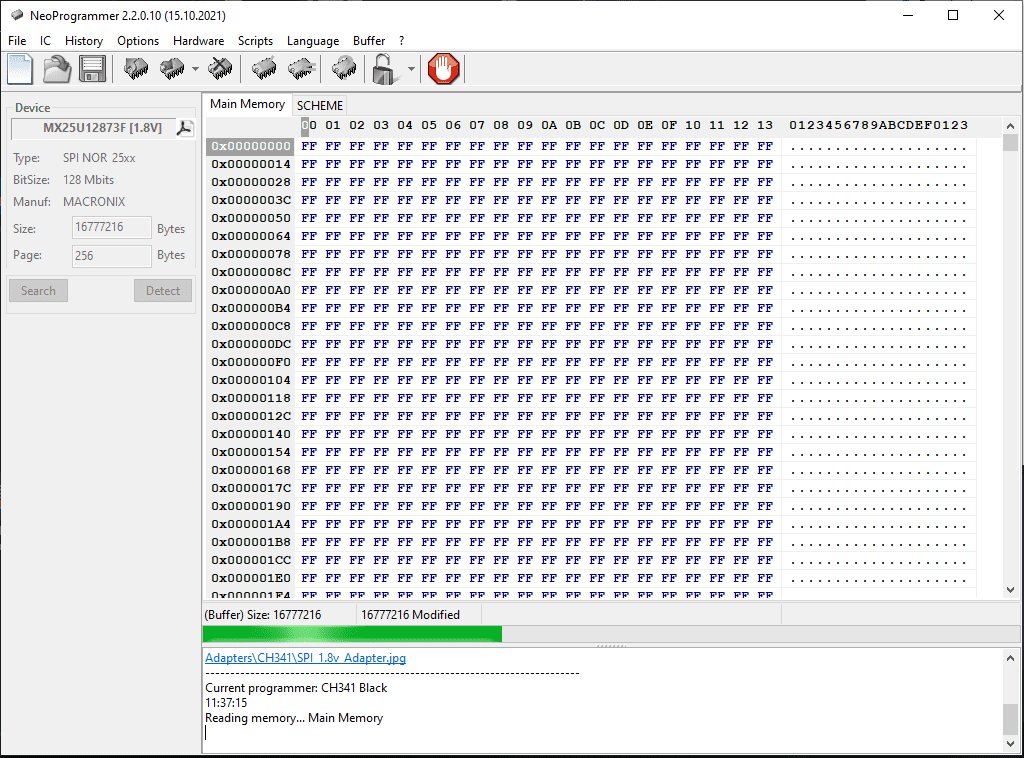The image size is (1024, 758).
Task: Click the Erase IC crossed-chip icon
Action: [x=220, y=69]
